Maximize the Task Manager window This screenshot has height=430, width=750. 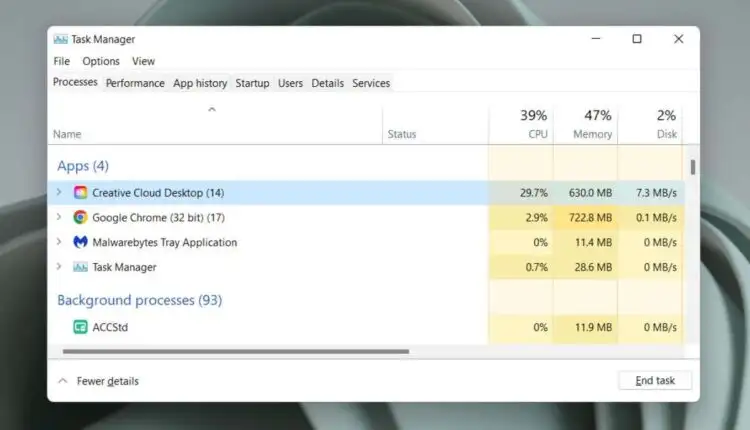tap(637, 39)
